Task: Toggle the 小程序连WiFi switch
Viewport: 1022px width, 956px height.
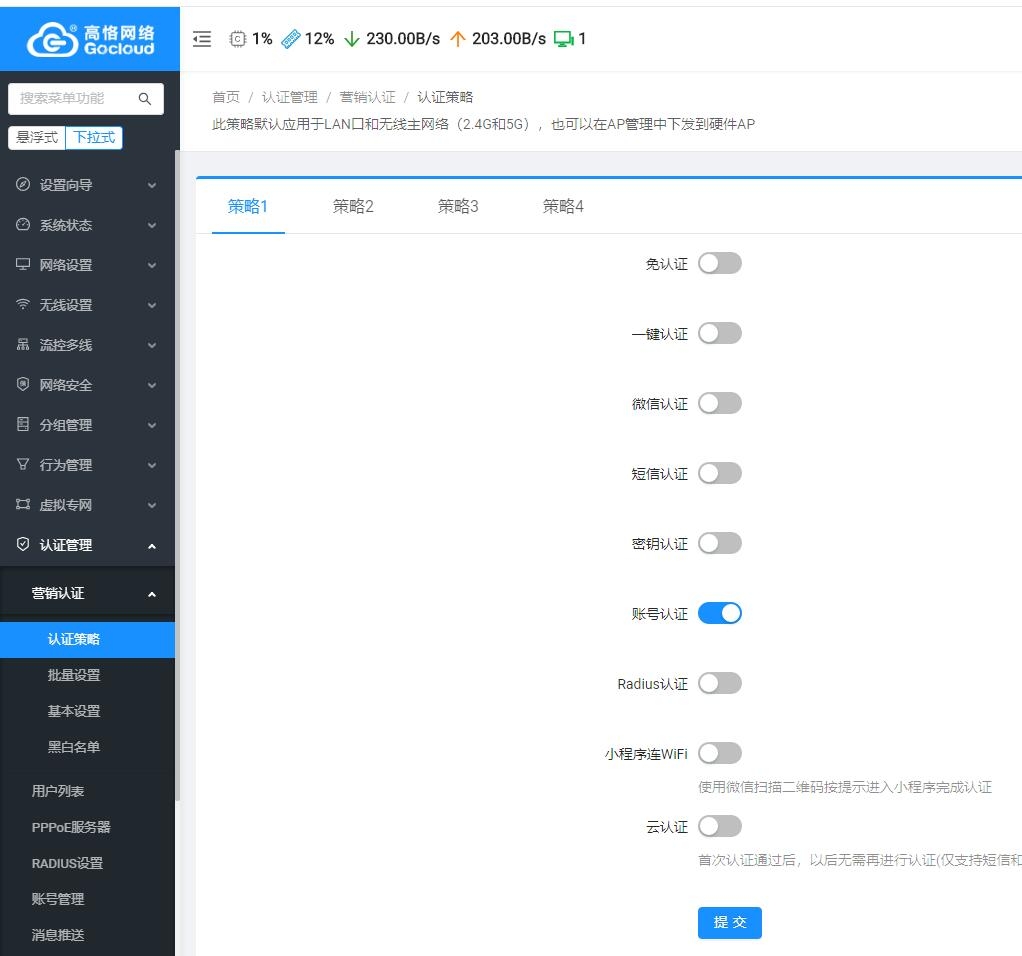Action: tap(720, 753)
